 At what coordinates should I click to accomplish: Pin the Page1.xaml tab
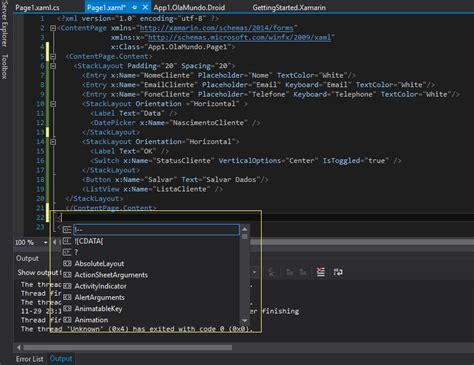click(134, 7)
